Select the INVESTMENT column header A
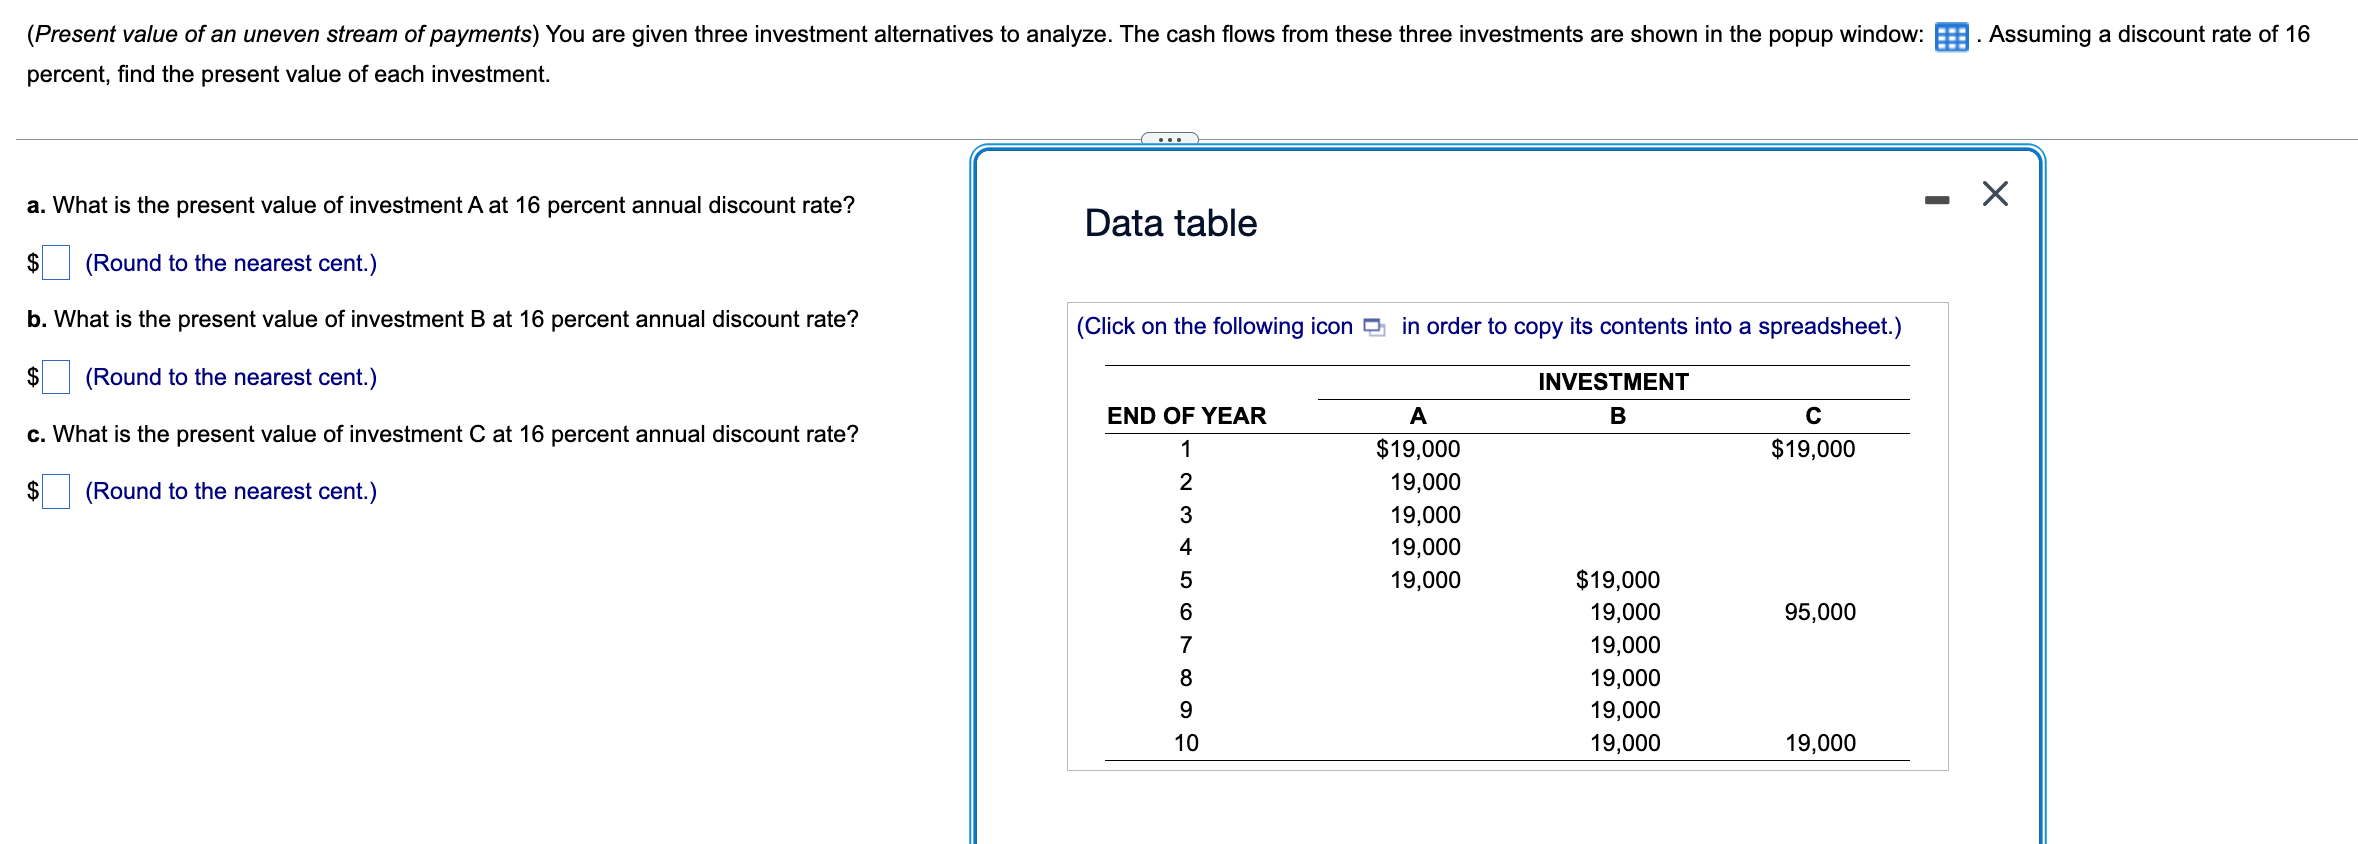2358x844 pixels. pyautogui.click(x=1419, y=415)
